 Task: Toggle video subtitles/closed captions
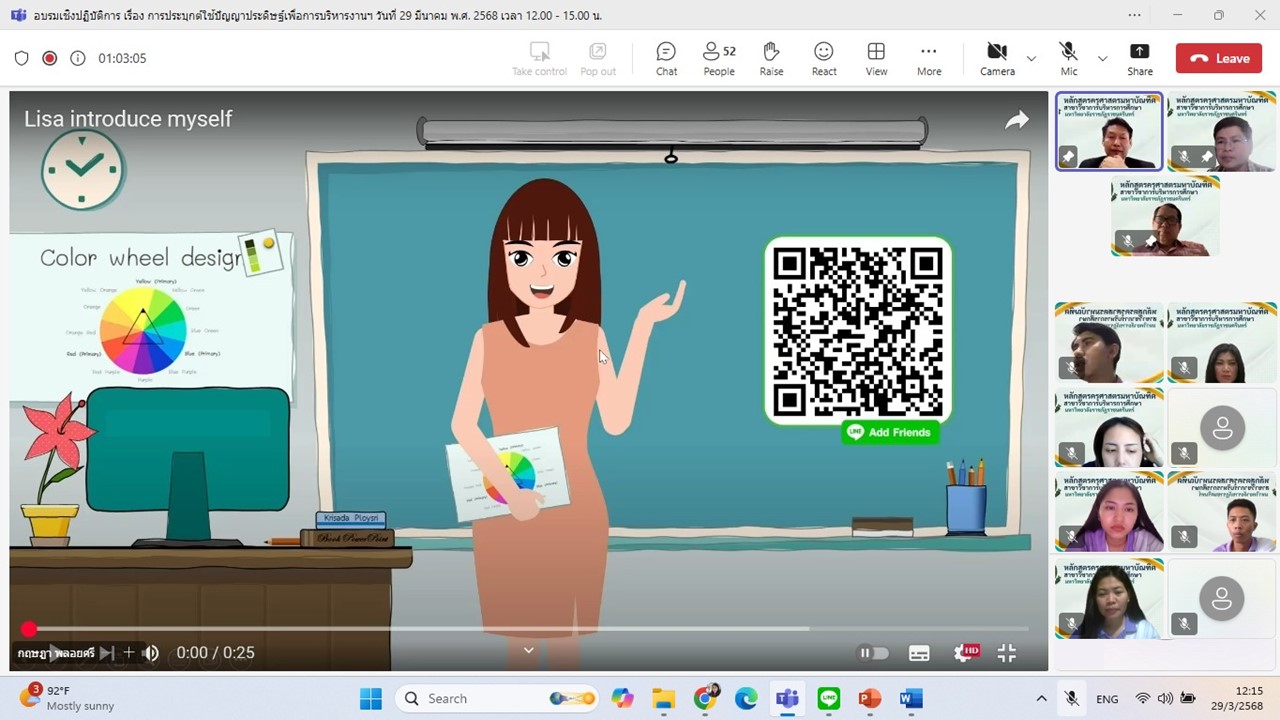[919, 653]
